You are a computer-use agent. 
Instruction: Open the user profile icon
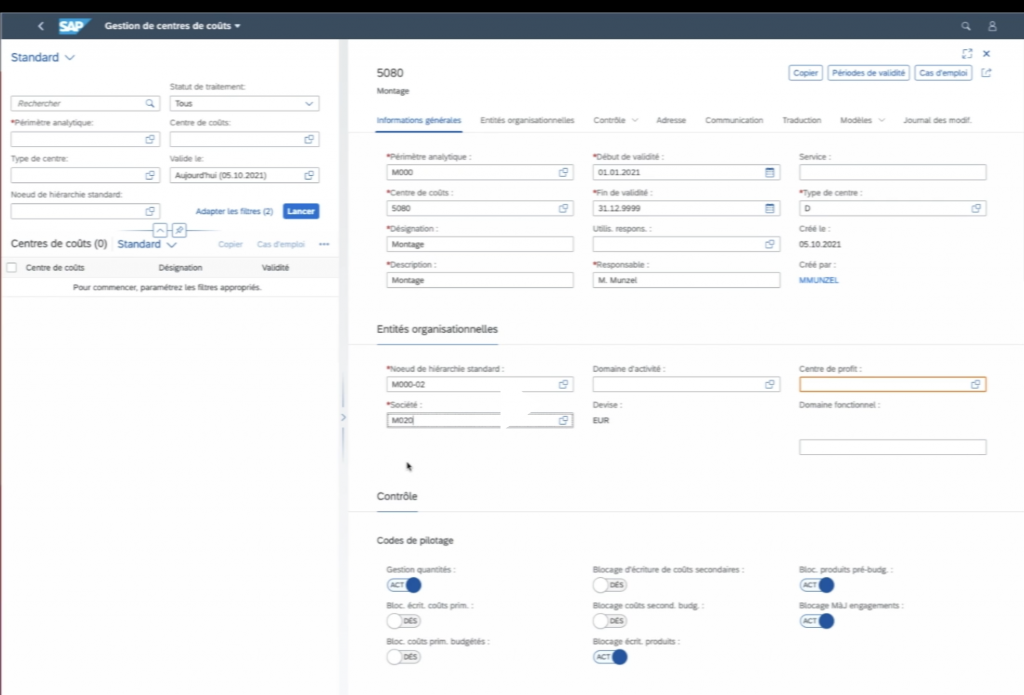click(x=992, y=26)
